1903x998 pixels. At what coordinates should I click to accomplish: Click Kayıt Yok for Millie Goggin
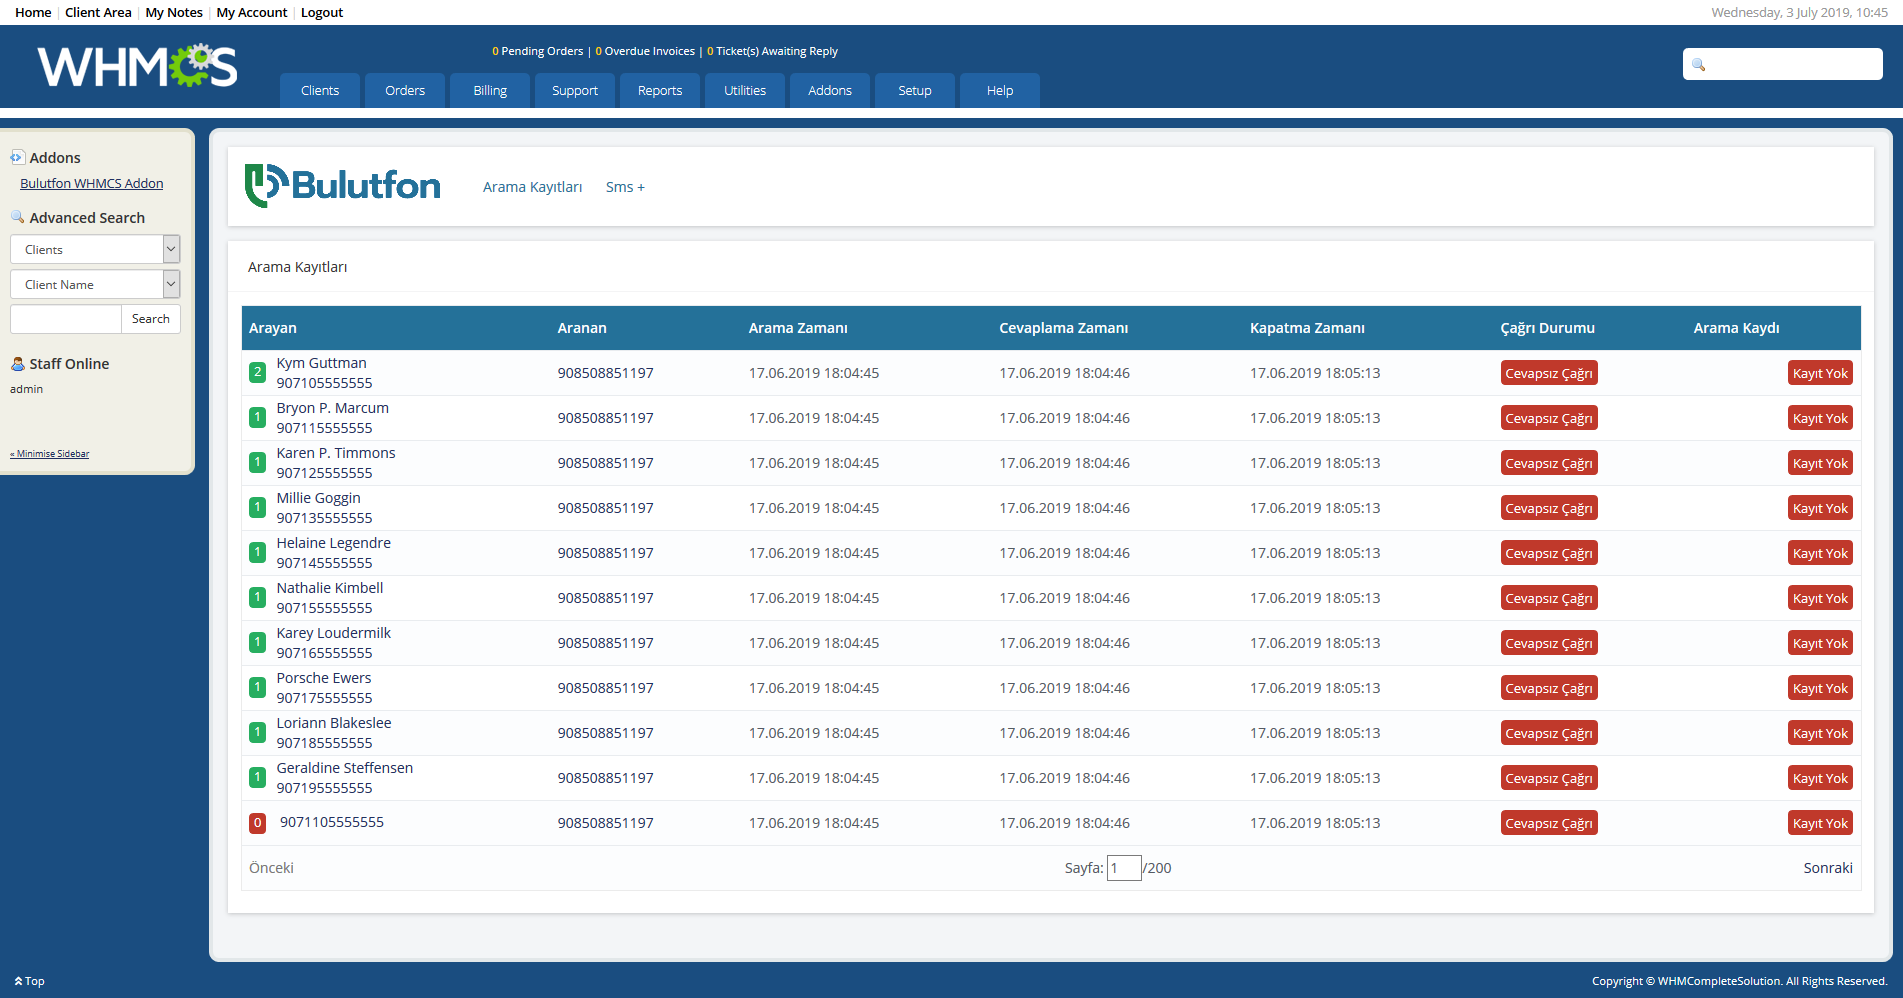[1819, 507]
